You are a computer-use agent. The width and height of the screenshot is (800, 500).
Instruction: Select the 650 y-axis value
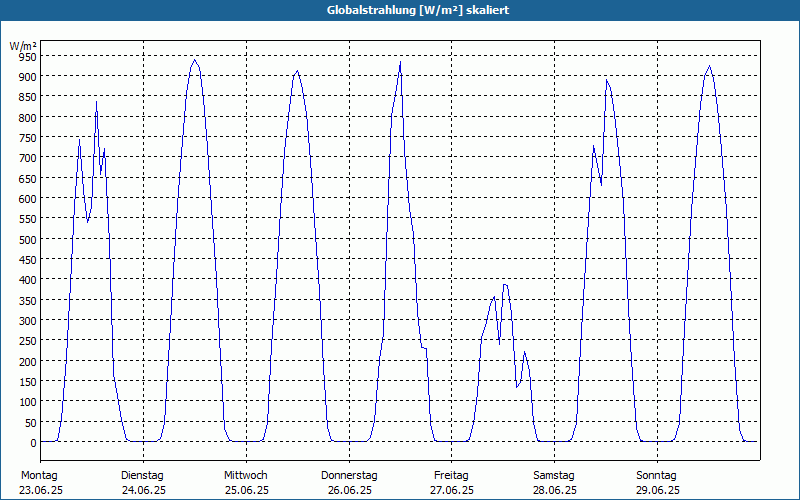pyautogui.click(x=28, y=179)
